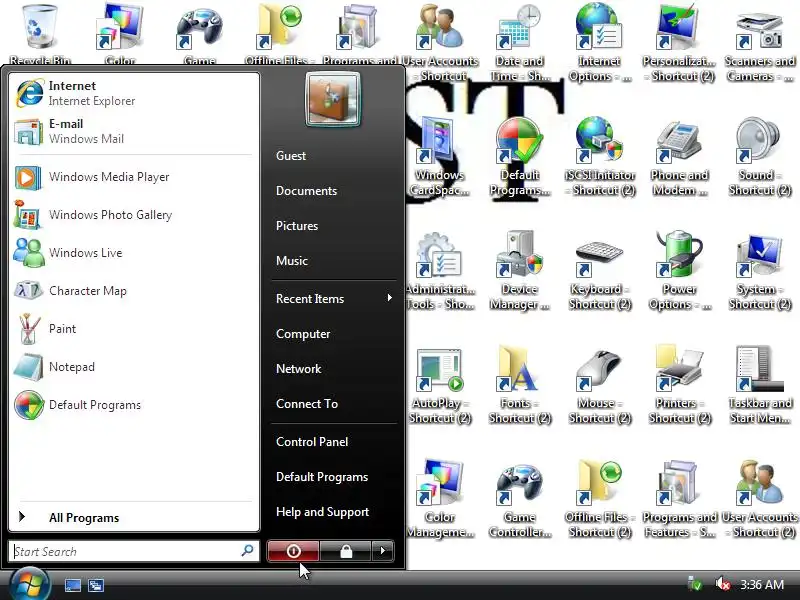Click Show Desktop in Quick Launch
Image resolution: width=800 pixels, height=600 pixels.
click(x=72, y=585)
